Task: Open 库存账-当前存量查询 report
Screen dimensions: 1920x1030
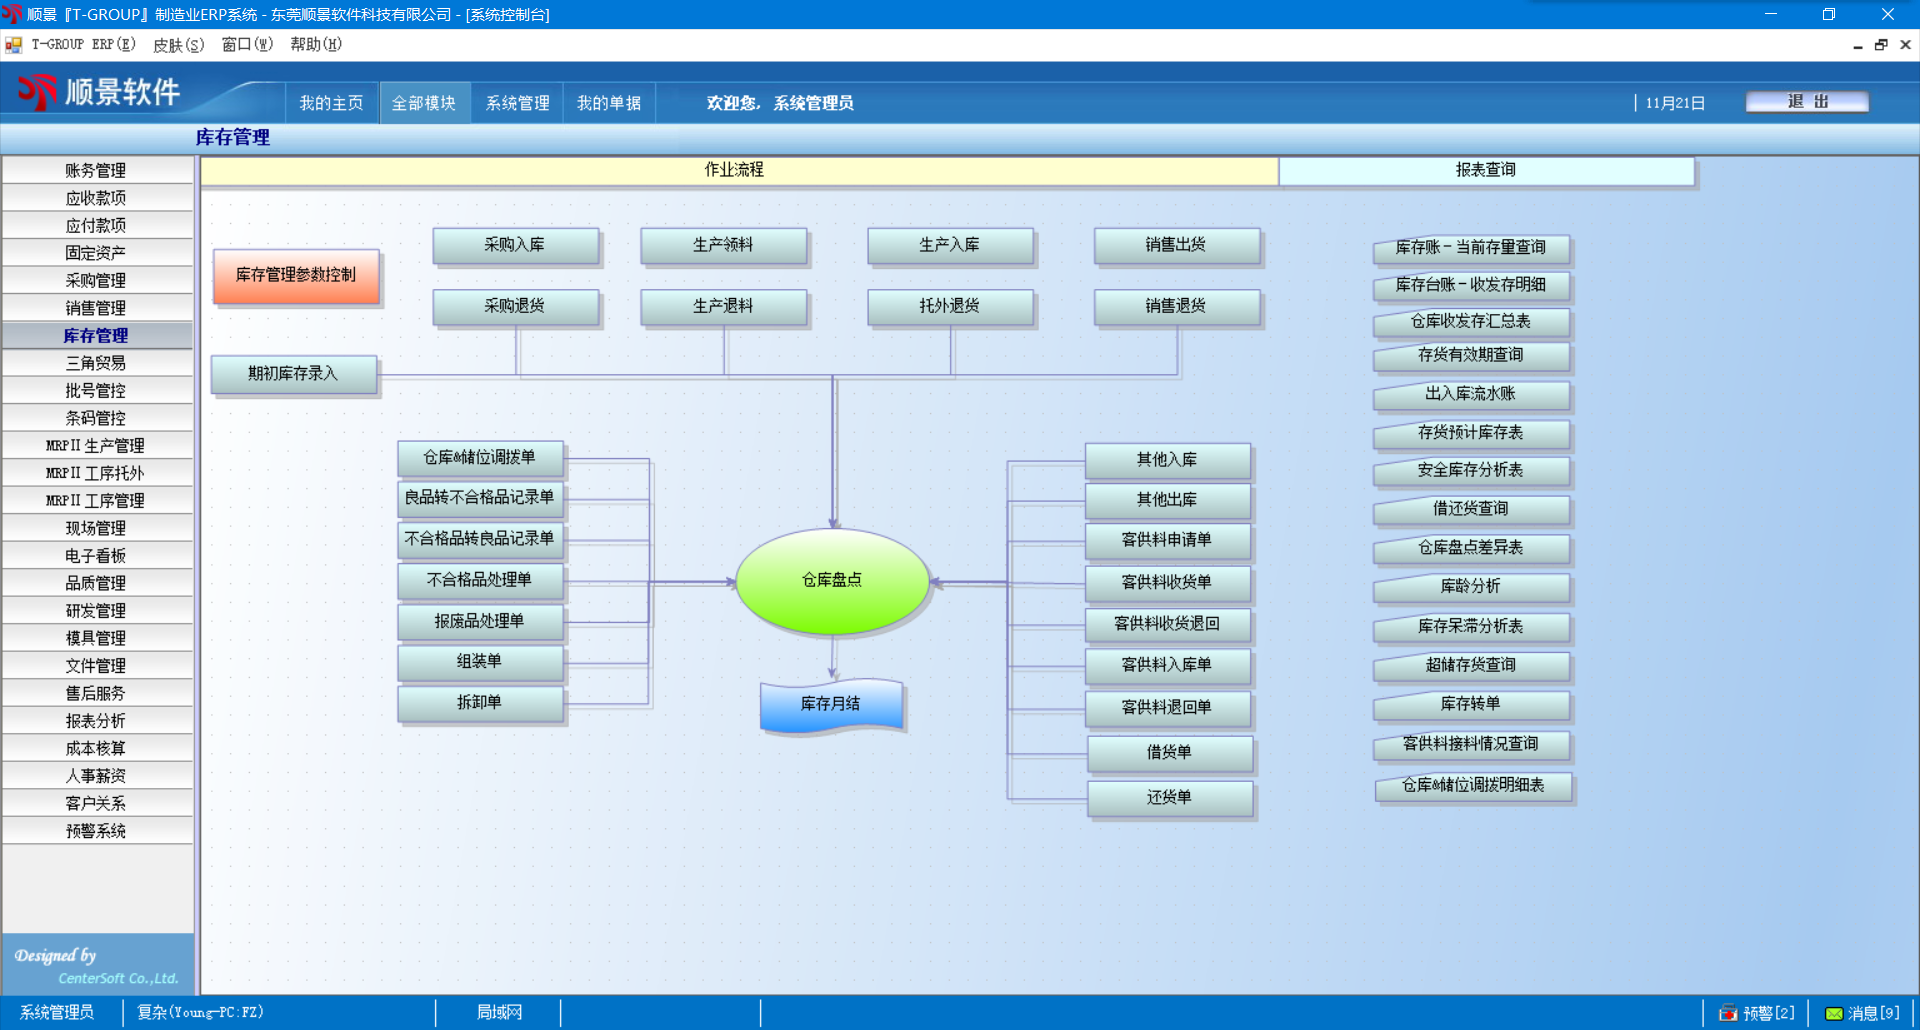Action: click(1470, 247)
